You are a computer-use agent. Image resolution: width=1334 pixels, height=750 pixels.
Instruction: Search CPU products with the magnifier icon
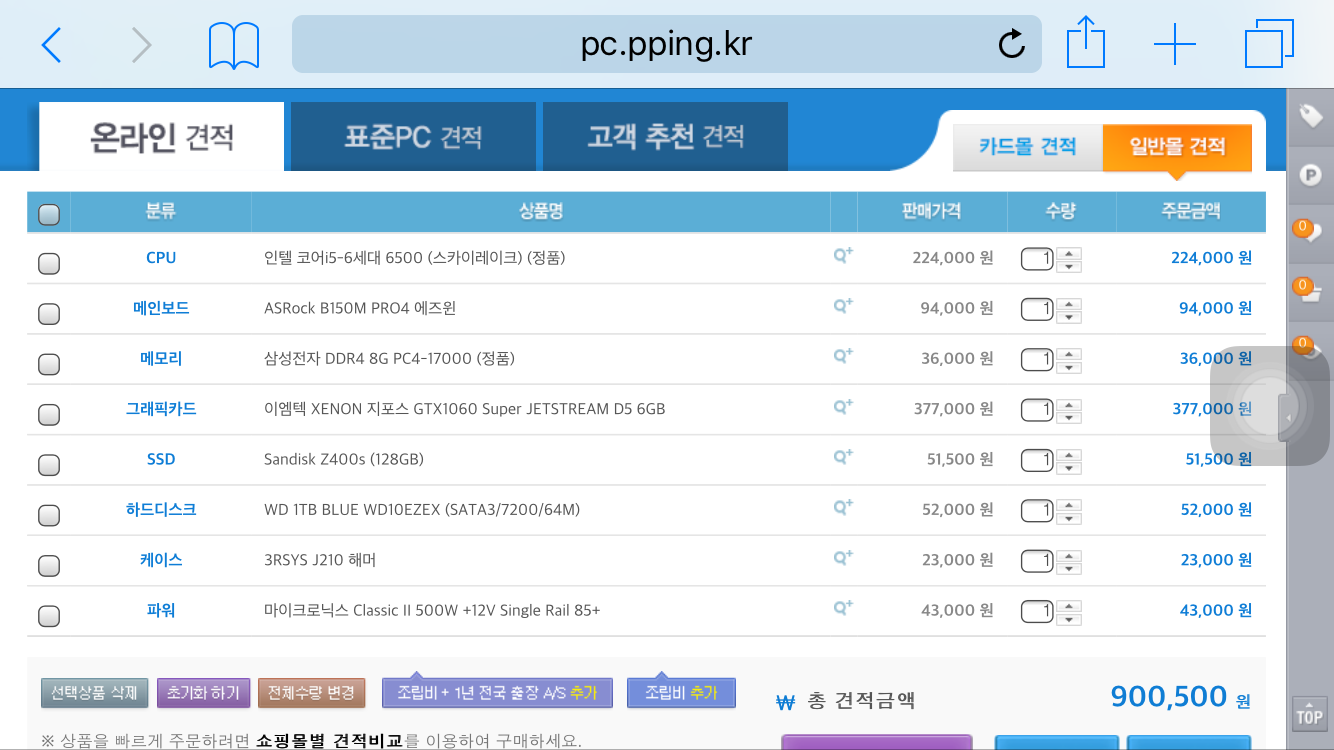tap(843, 256)
